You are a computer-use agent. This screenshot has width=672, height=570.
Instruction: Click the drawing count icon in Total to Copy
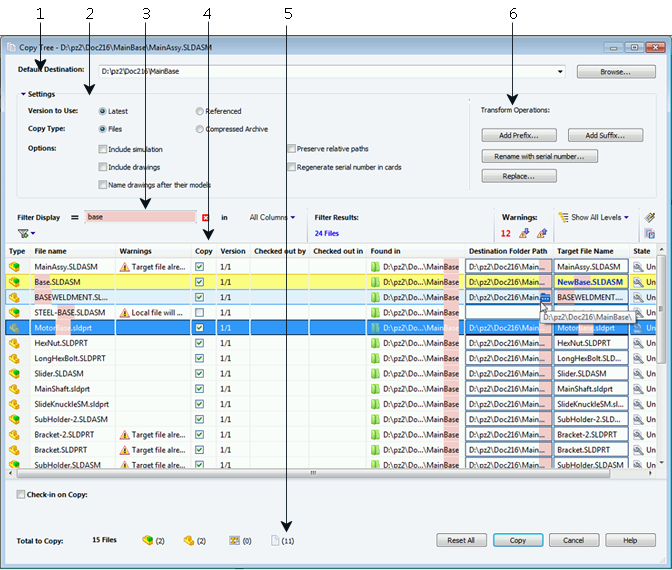(273, 540)
